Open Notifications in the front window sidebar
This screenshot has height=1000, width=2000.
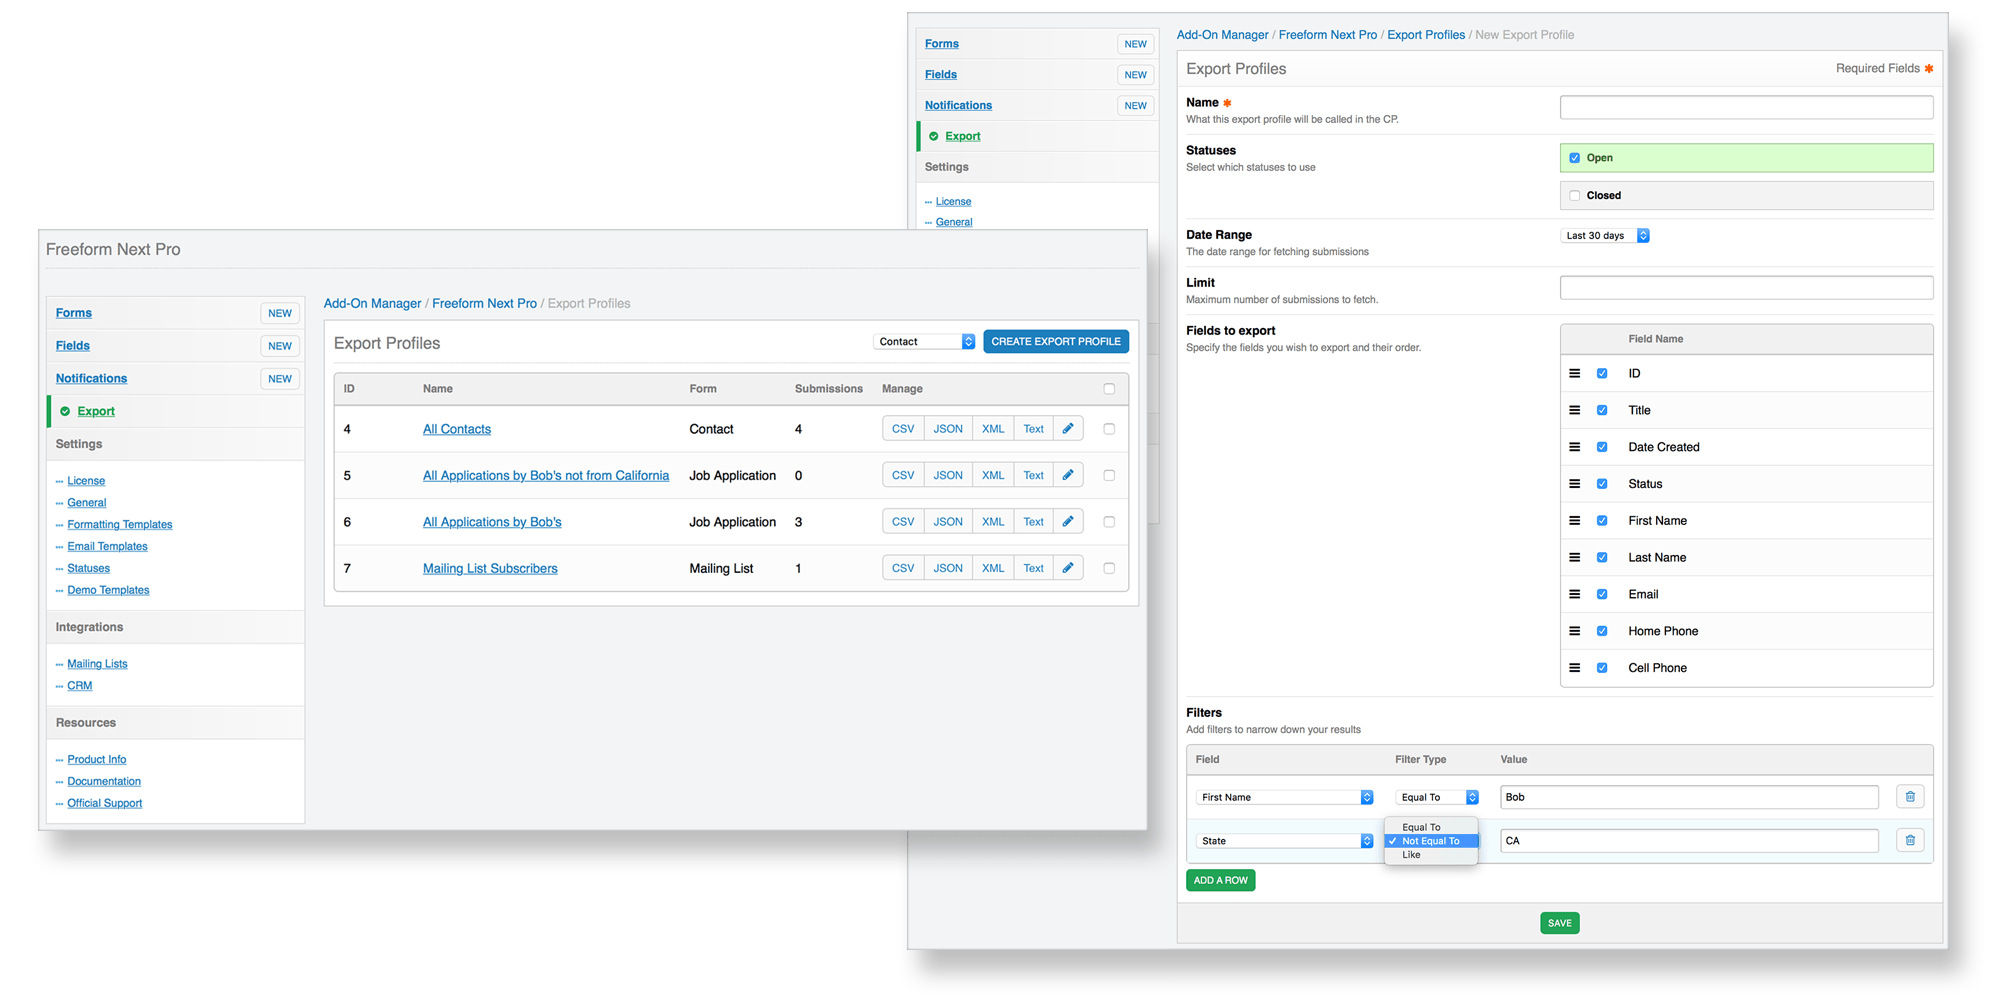coord(91,379)
